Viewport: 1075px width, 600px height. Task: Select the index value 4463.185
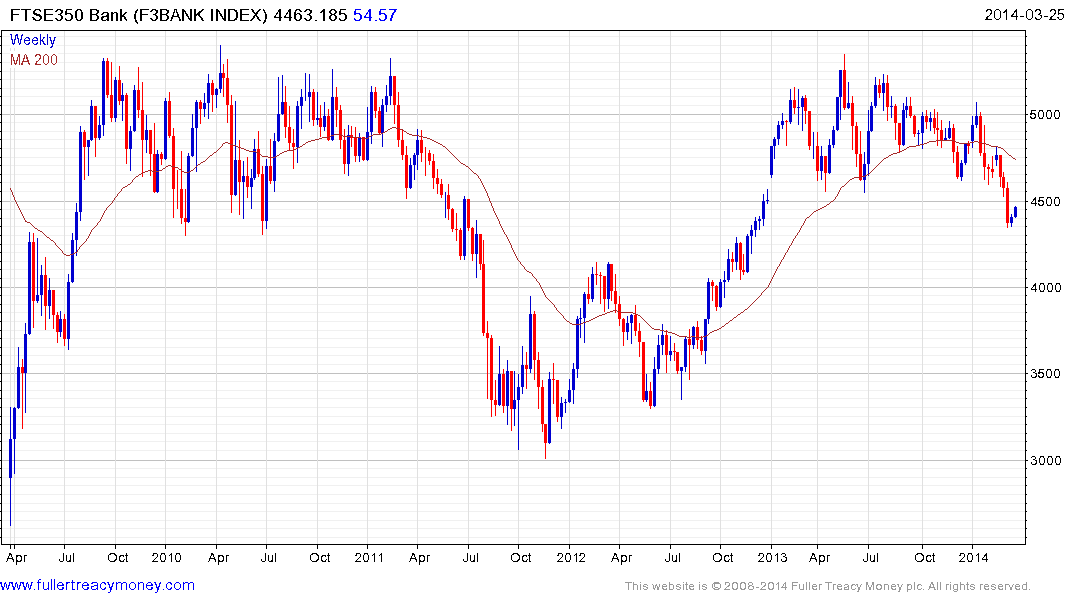(311, 15)
